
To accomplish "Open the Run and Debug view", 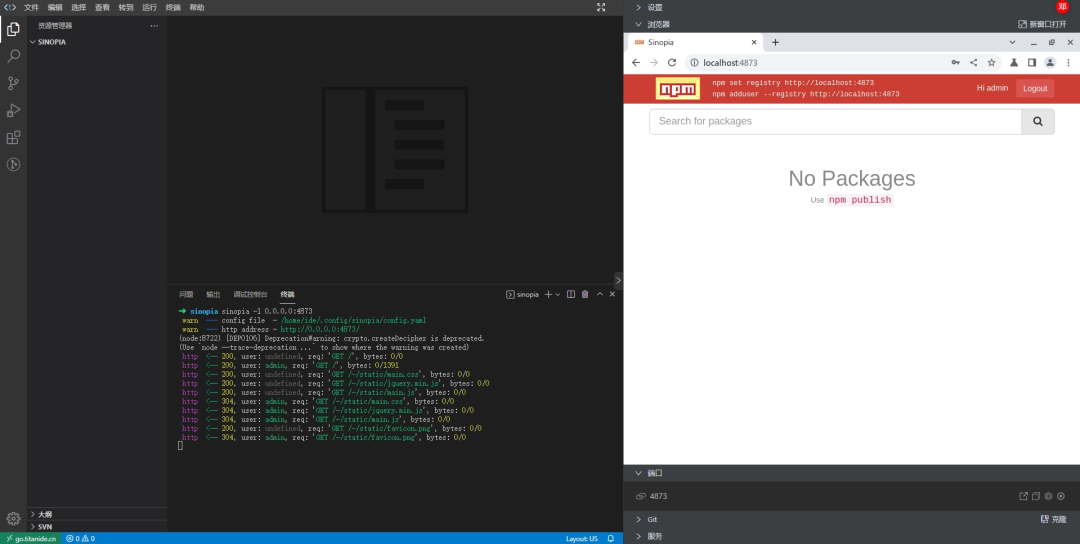I will pos(14,110).
